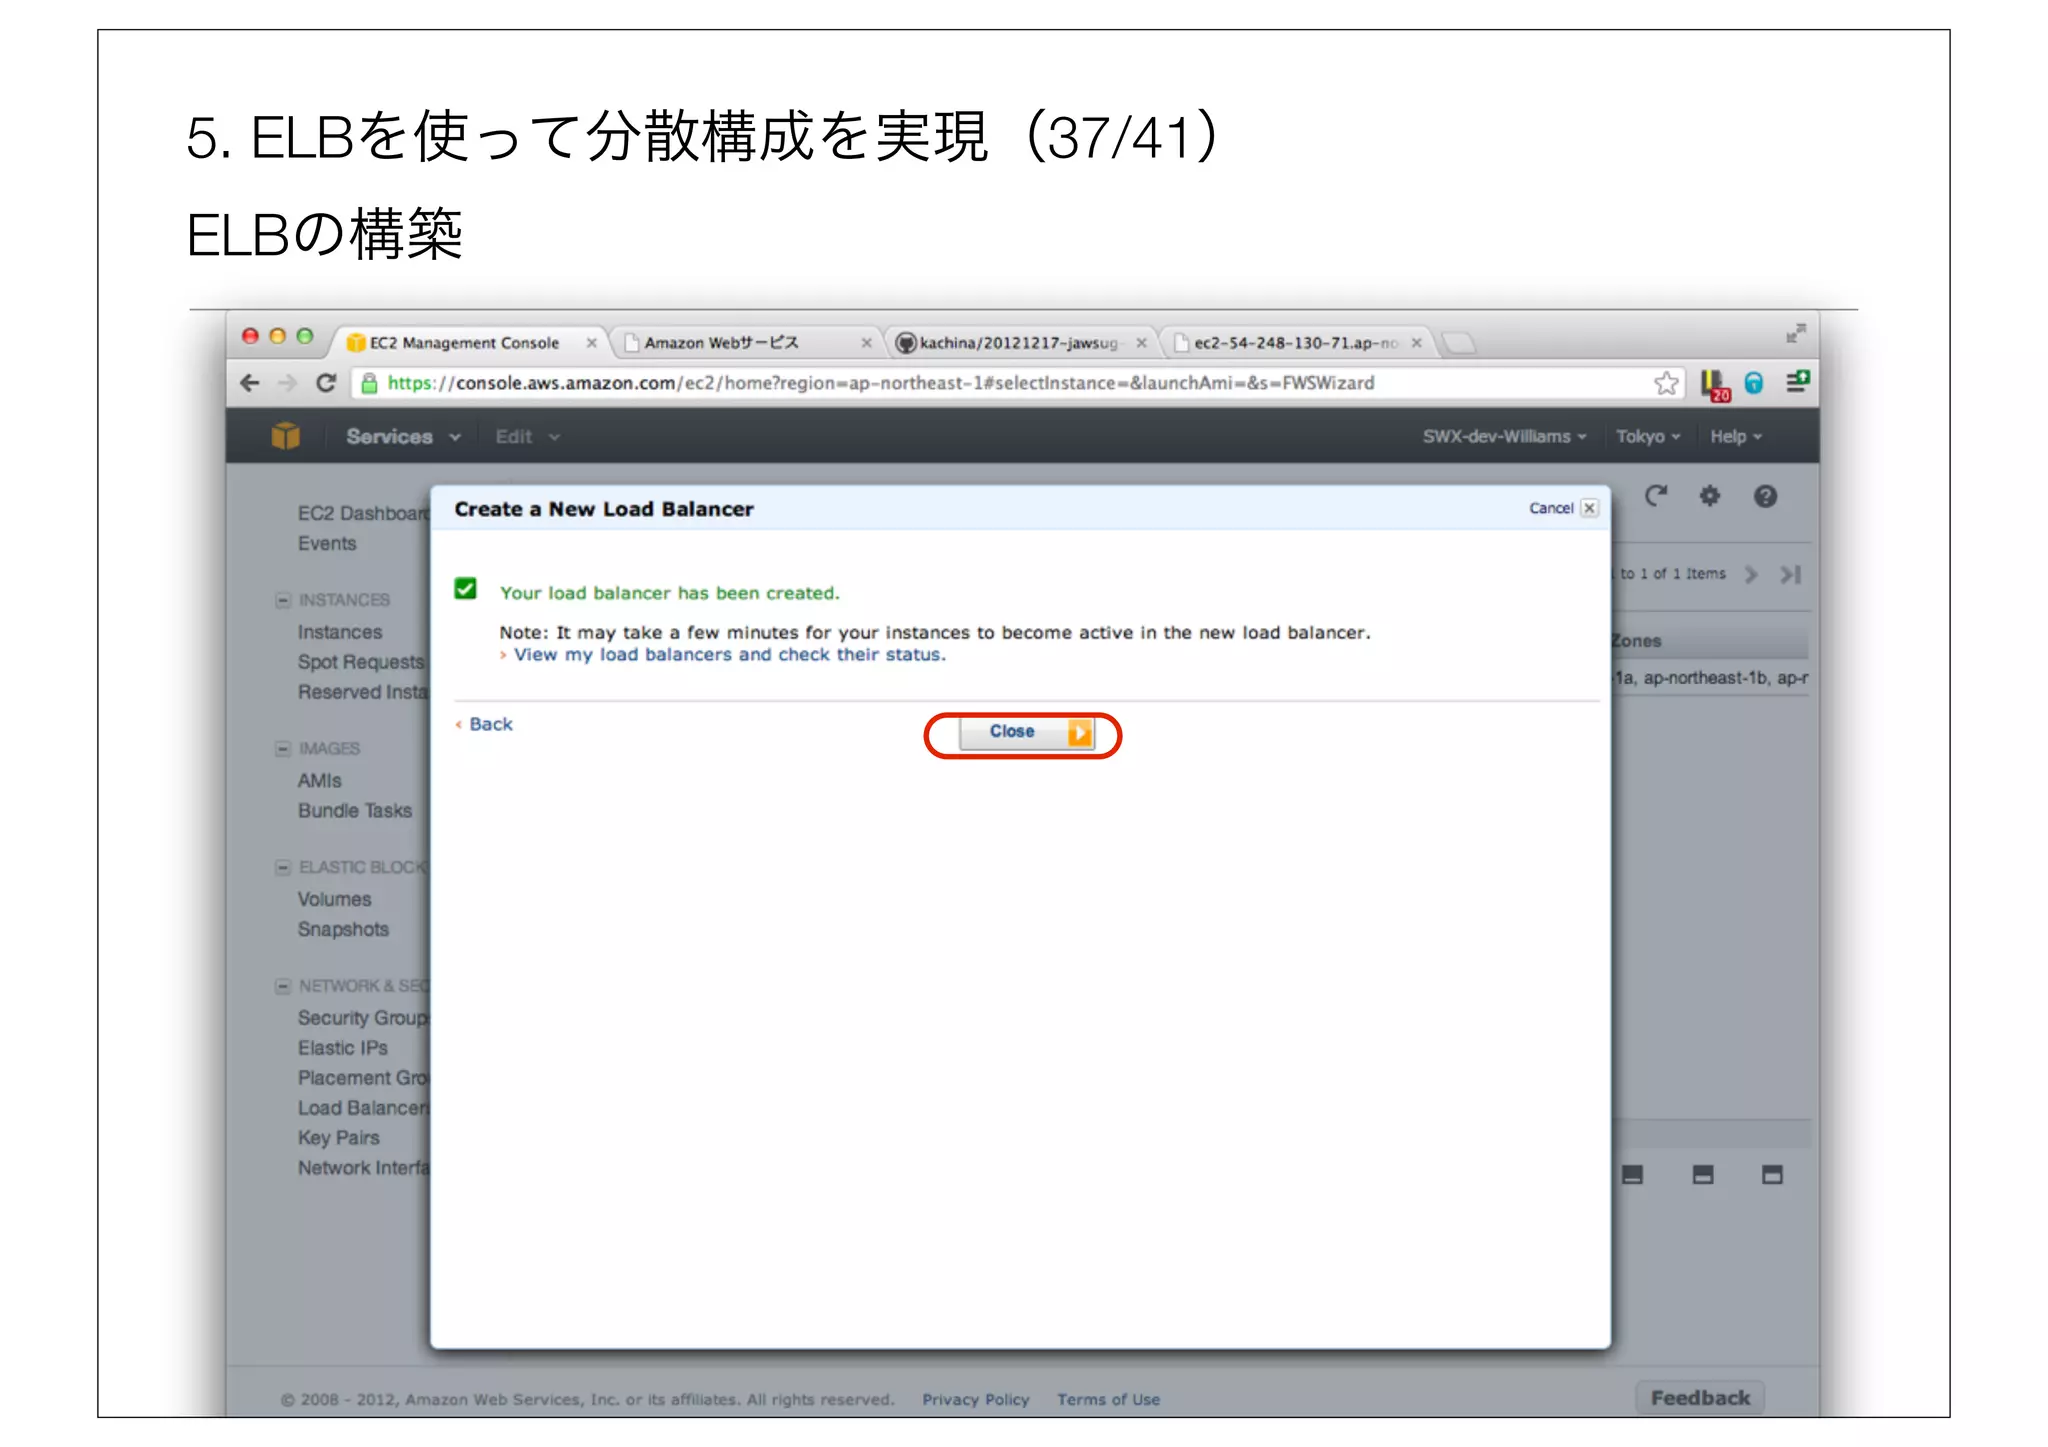Image resolution: width=2048 pixels, height=1447 pixels.
Task: Open Events in sidebar
Action: click(x=327, y=544)
